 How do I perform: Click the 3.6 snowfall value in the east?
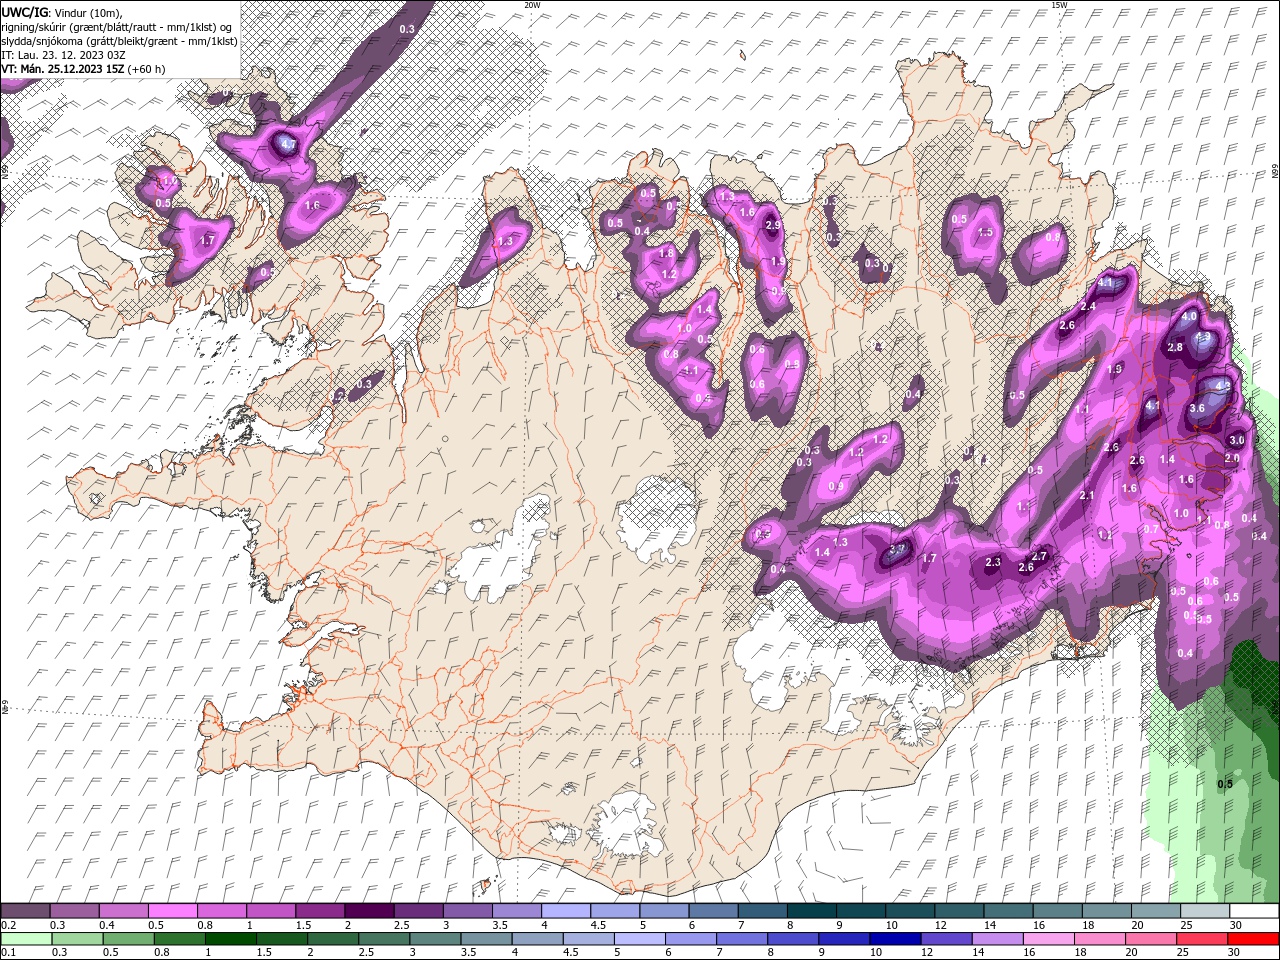point(1197,408)
